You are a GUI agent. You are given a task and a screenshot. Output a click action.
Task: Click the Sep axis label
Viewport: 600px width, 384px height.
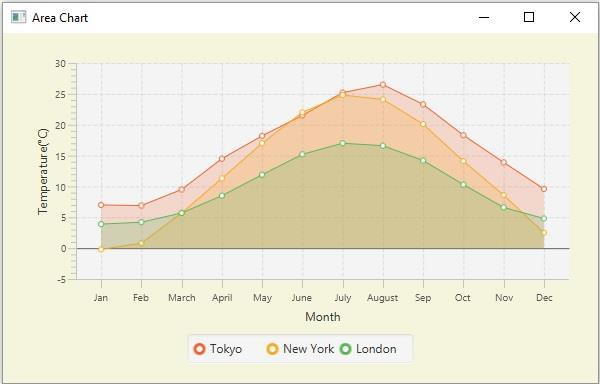(x=423, y=298)
